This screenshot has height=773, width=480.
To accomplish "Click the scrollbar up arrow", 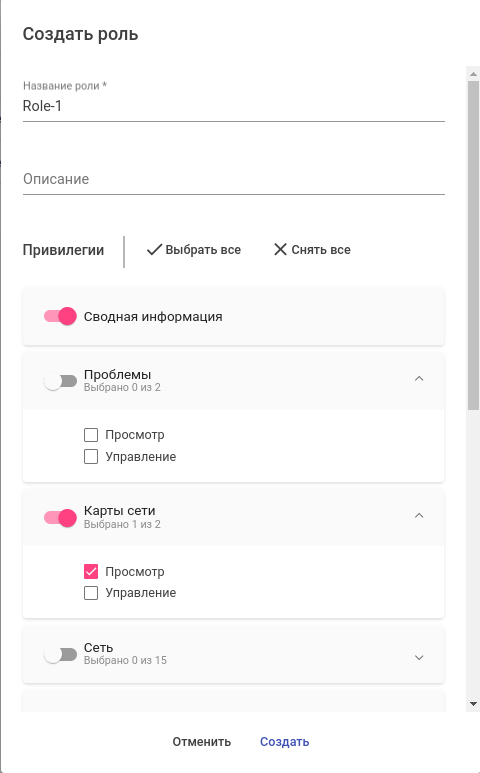I will 473,74.
